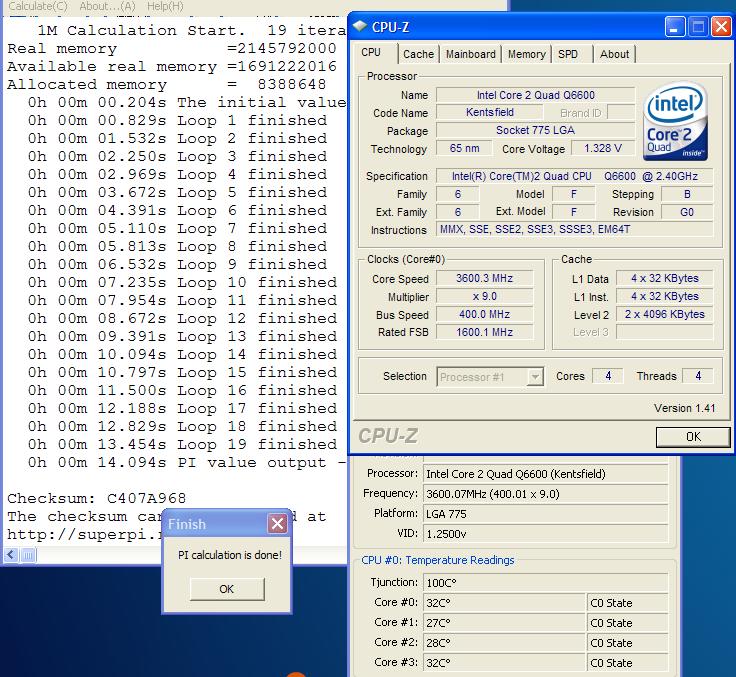736x677 pixels.
Task: Open the Processor #1 selection dropdown
Action: pyautogui.click(x=490, y=377)
